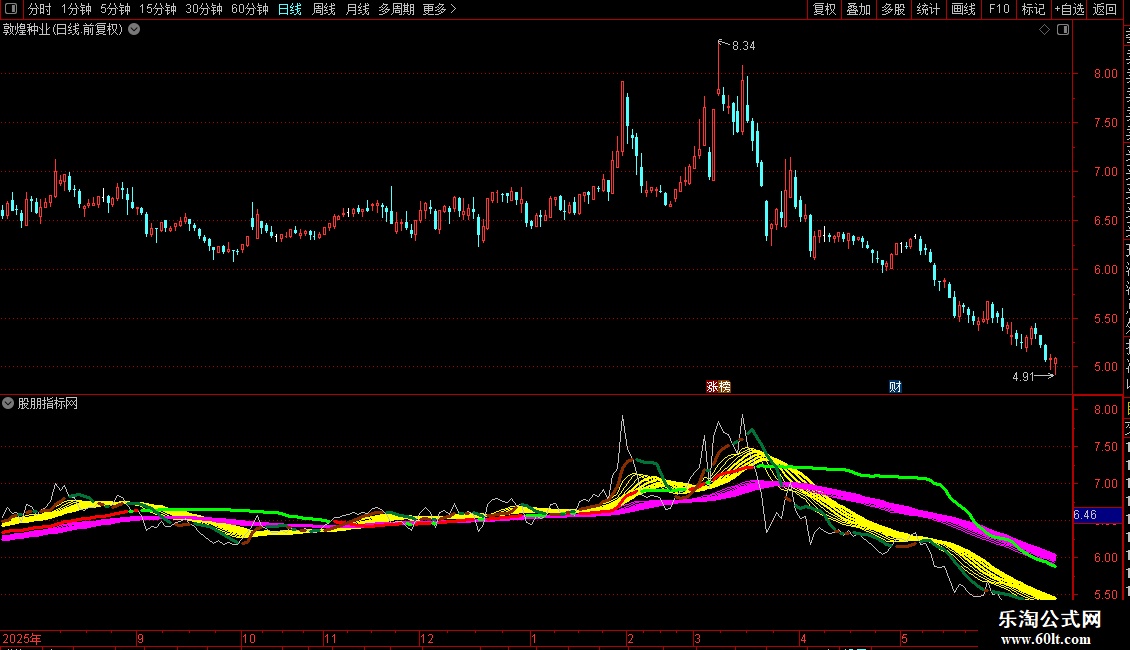Viewport: 1130px width, 650px height.
Task: Click the panel layout icon at top-left
Action: click(11, 9)
